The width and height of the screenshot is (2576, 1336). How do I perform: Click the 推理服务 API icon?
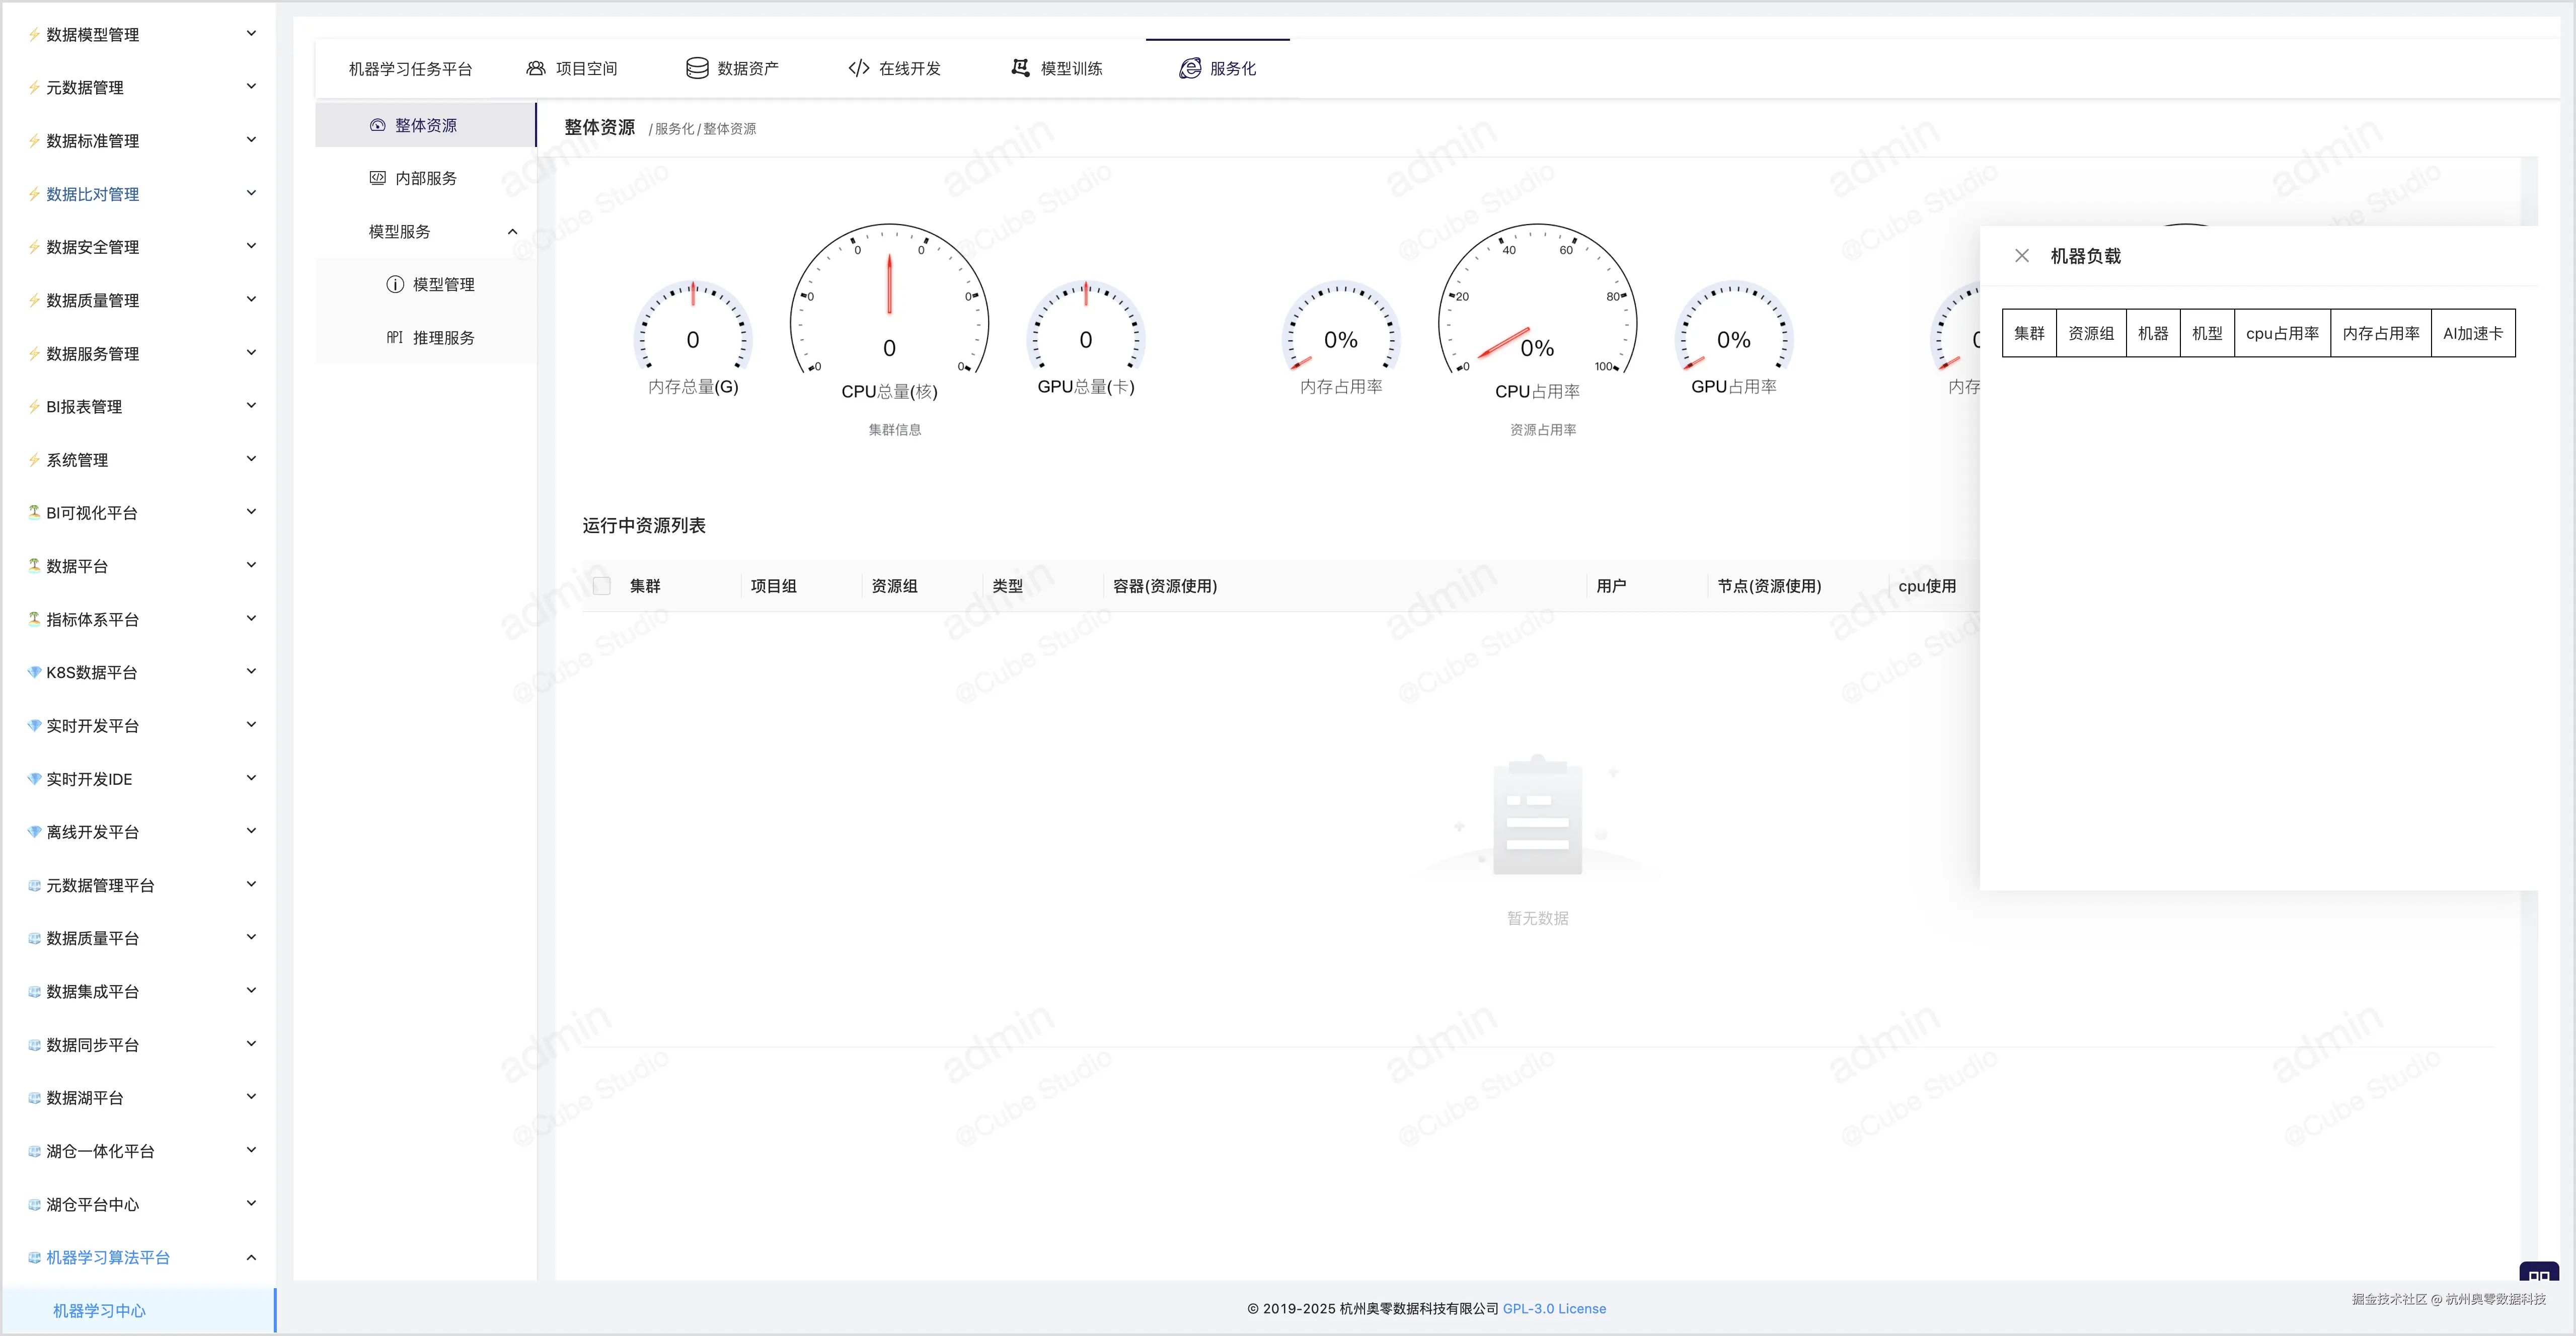[395, 338]
